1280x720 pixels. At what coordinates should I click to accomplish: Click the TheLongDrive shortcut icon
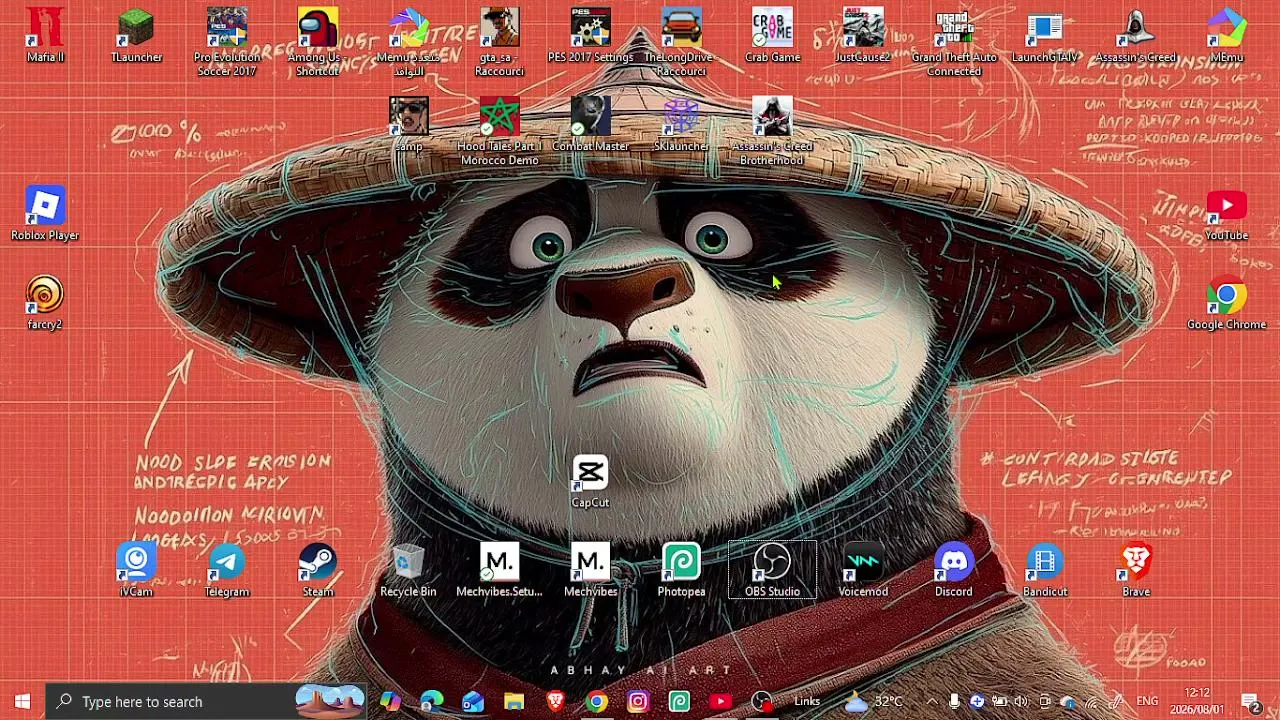click(x=681, y=42)
